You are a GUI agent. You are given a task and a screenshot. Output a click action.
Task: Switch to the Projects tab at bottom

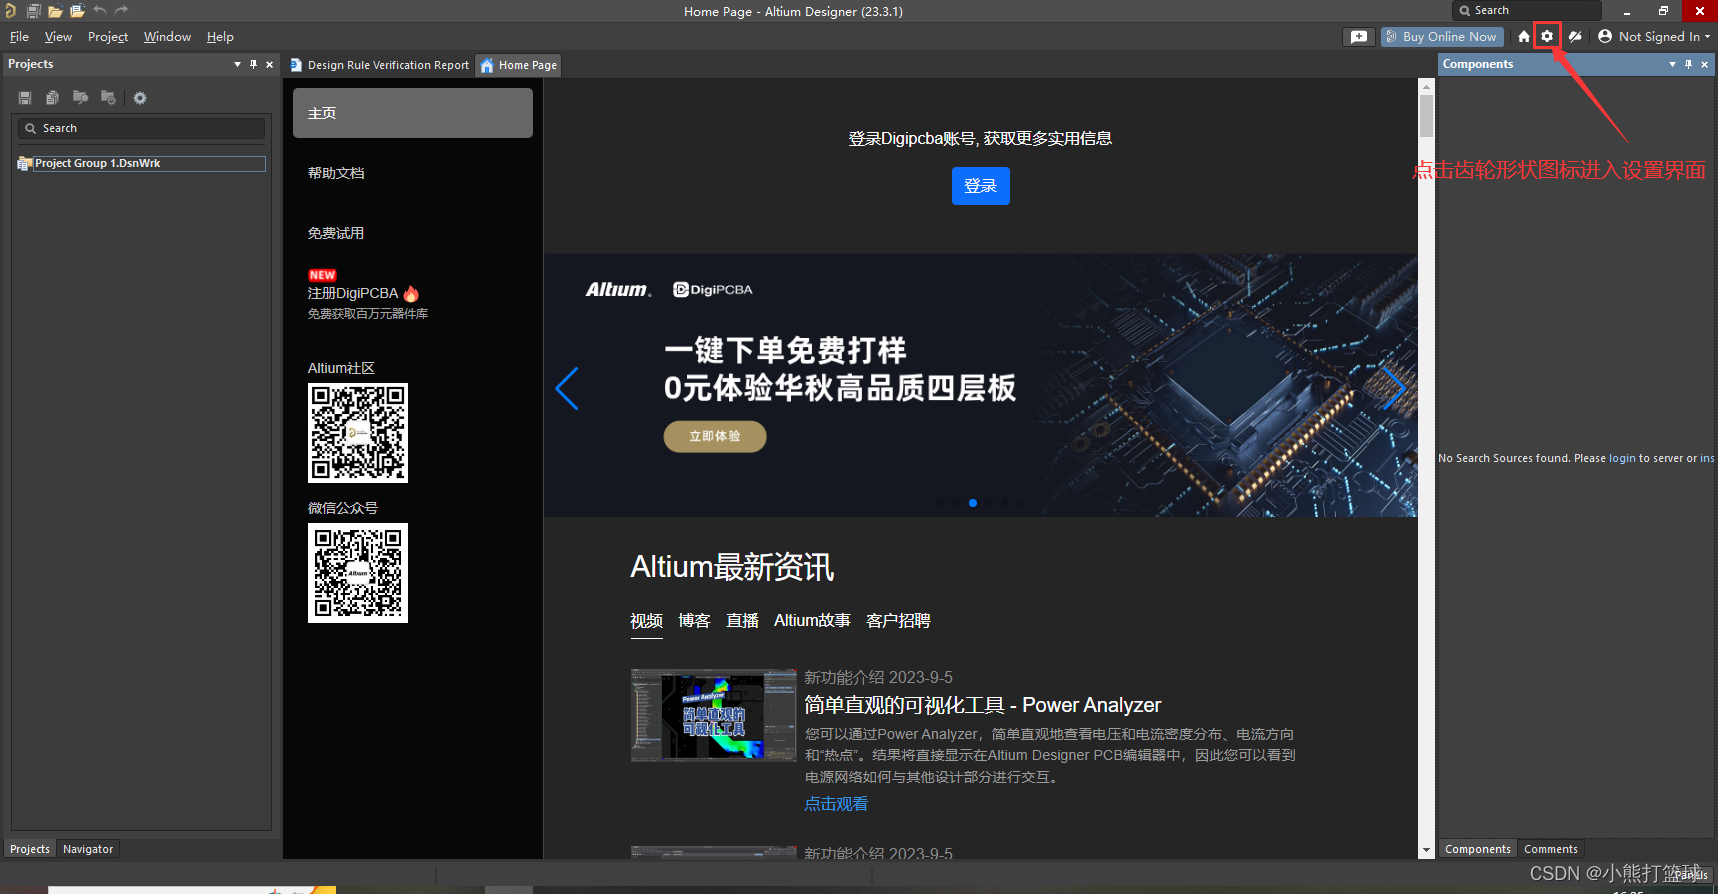pos(30,849)
